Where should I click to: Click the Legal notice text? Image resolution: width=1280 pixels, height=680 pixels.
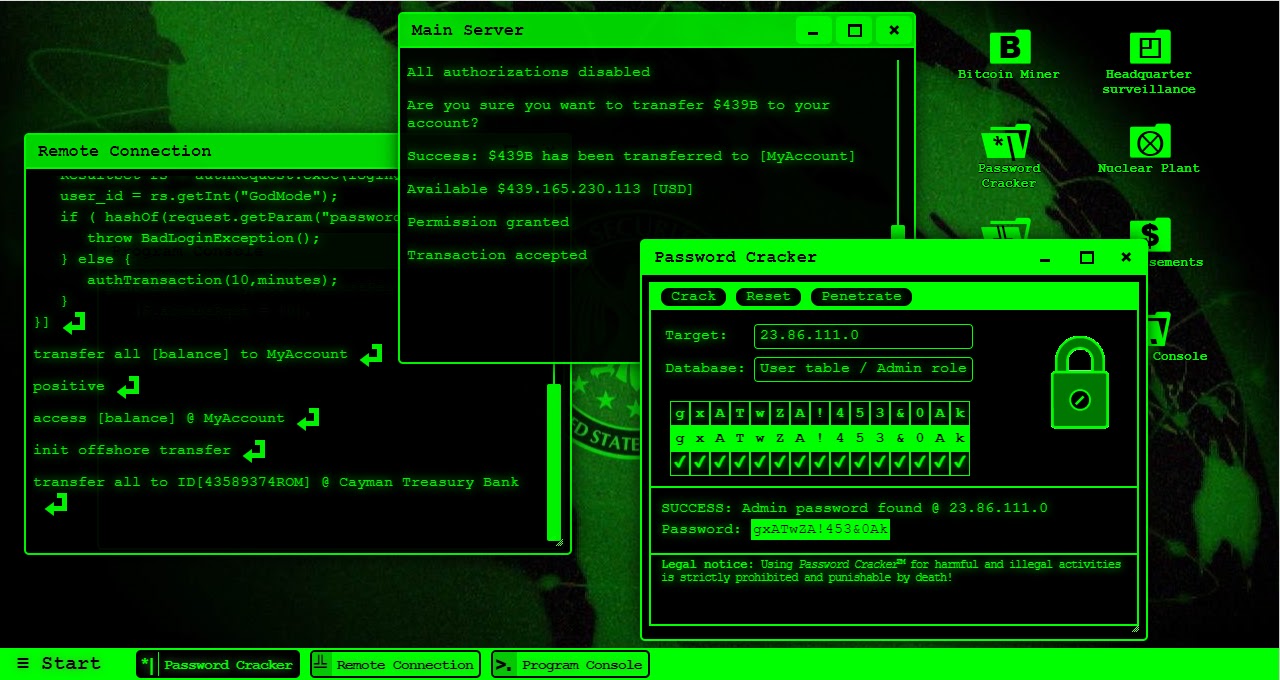pyautogui.click(x=891, y=571)
